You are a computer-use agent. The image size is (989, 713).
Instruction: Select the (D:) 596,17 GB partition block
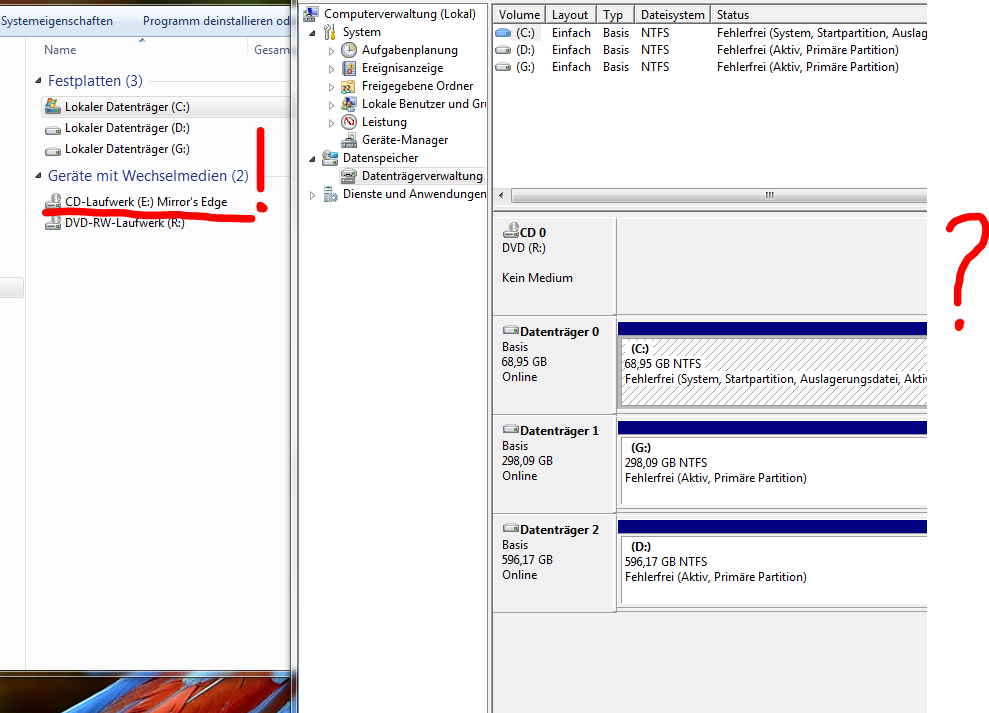(x=772, y=569)
